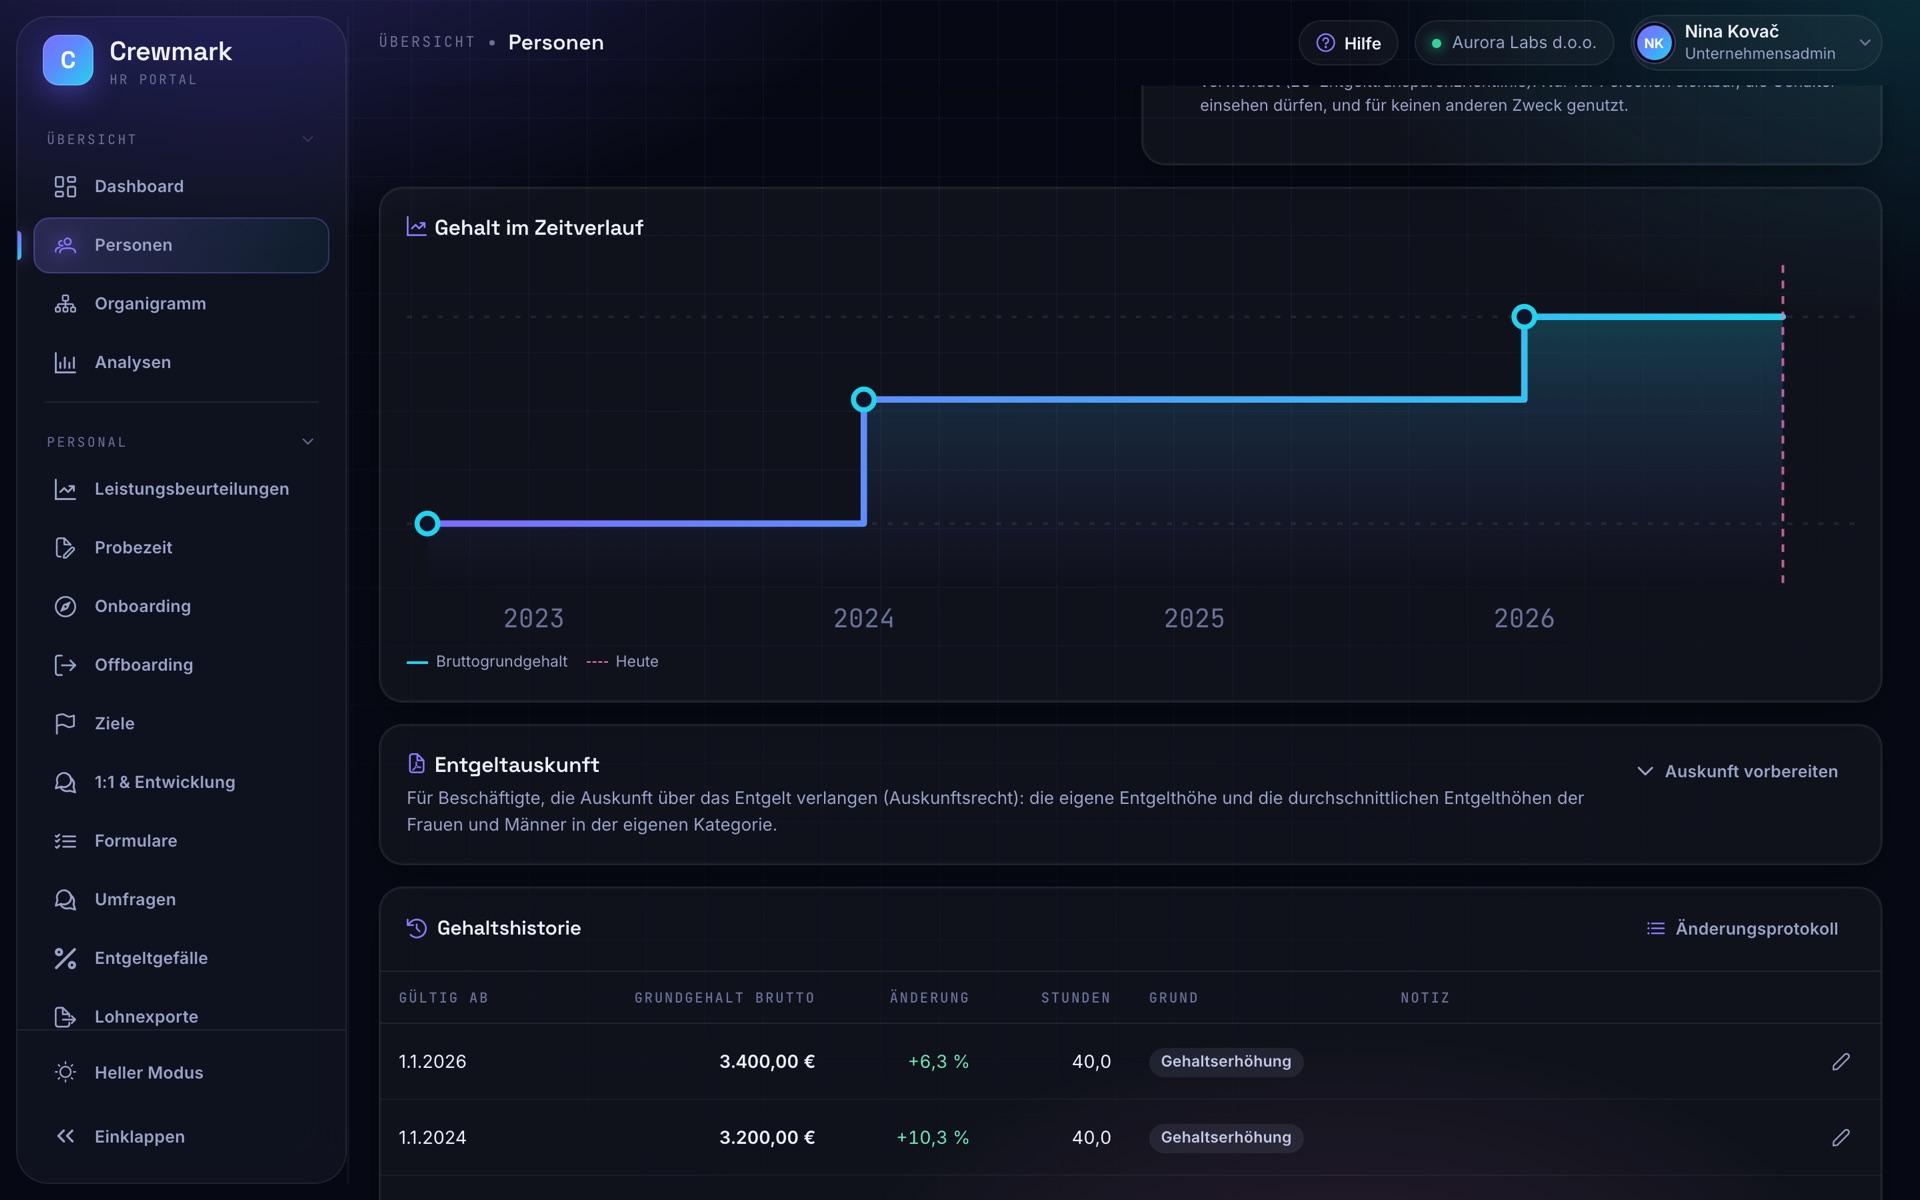Edit the 1.1.2024 salary entry pencil
Image resolution: width=1920 pixels, height=1200 pixels.
[1841, 1138]
